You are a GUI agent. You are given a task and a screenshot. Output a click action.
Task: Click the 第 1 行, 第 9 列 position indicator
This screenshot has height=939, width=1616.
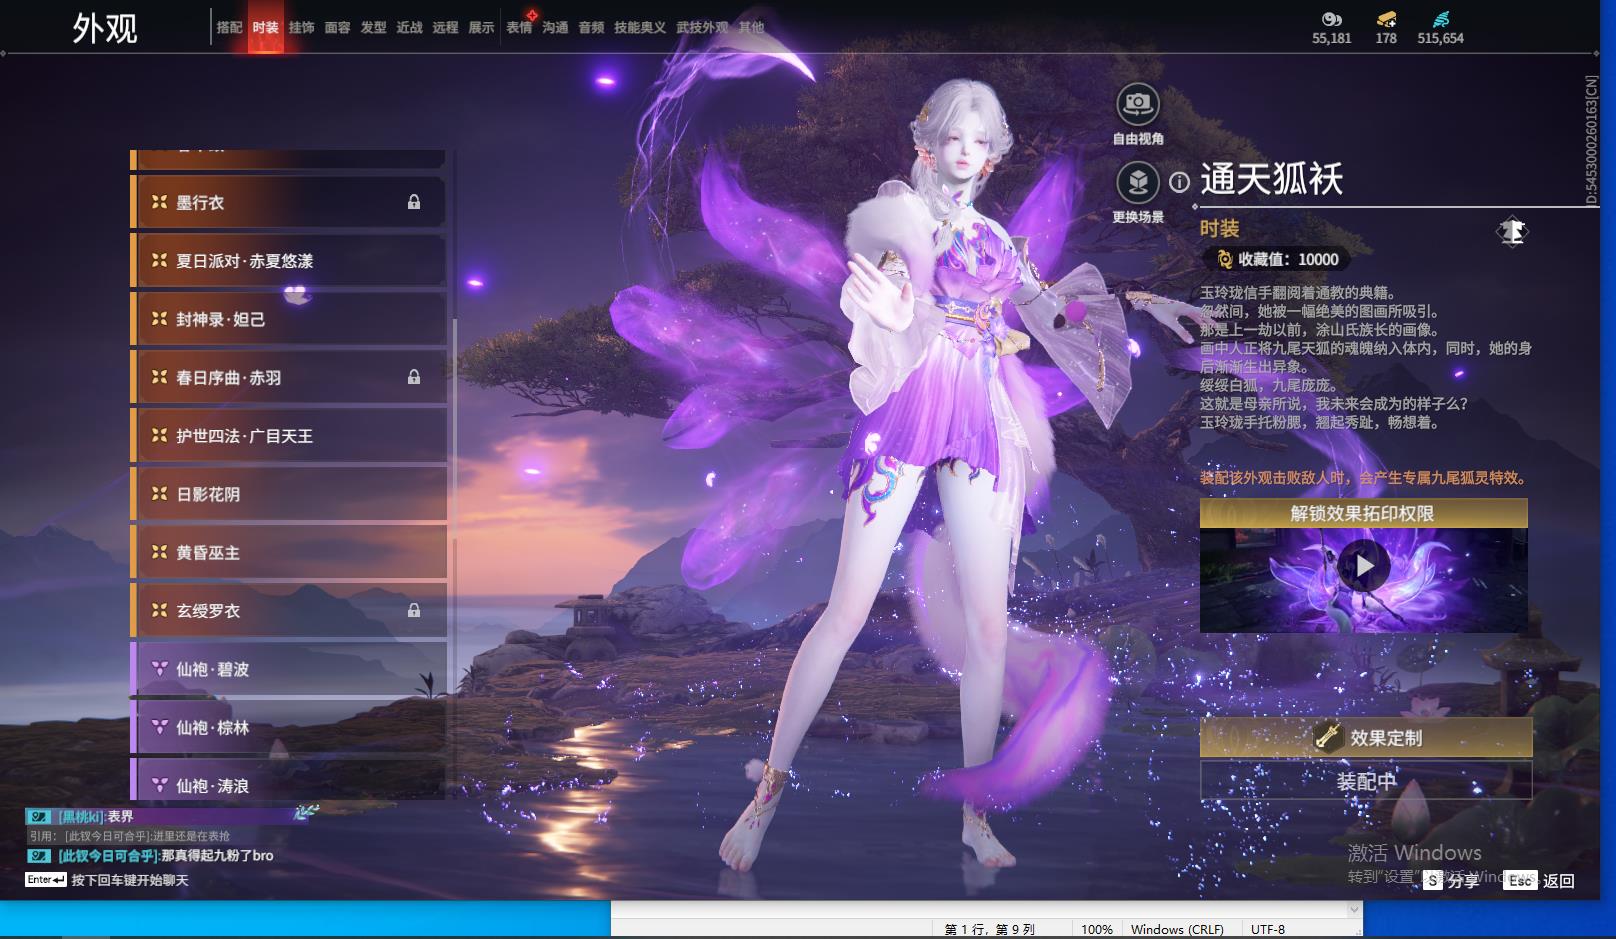(989, 929)
